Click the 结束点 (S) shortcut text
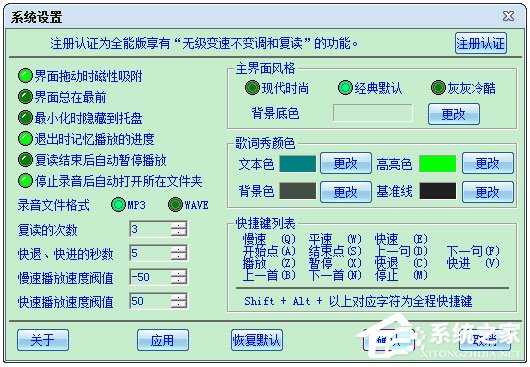The image size is (530, 367). [335, 251]
